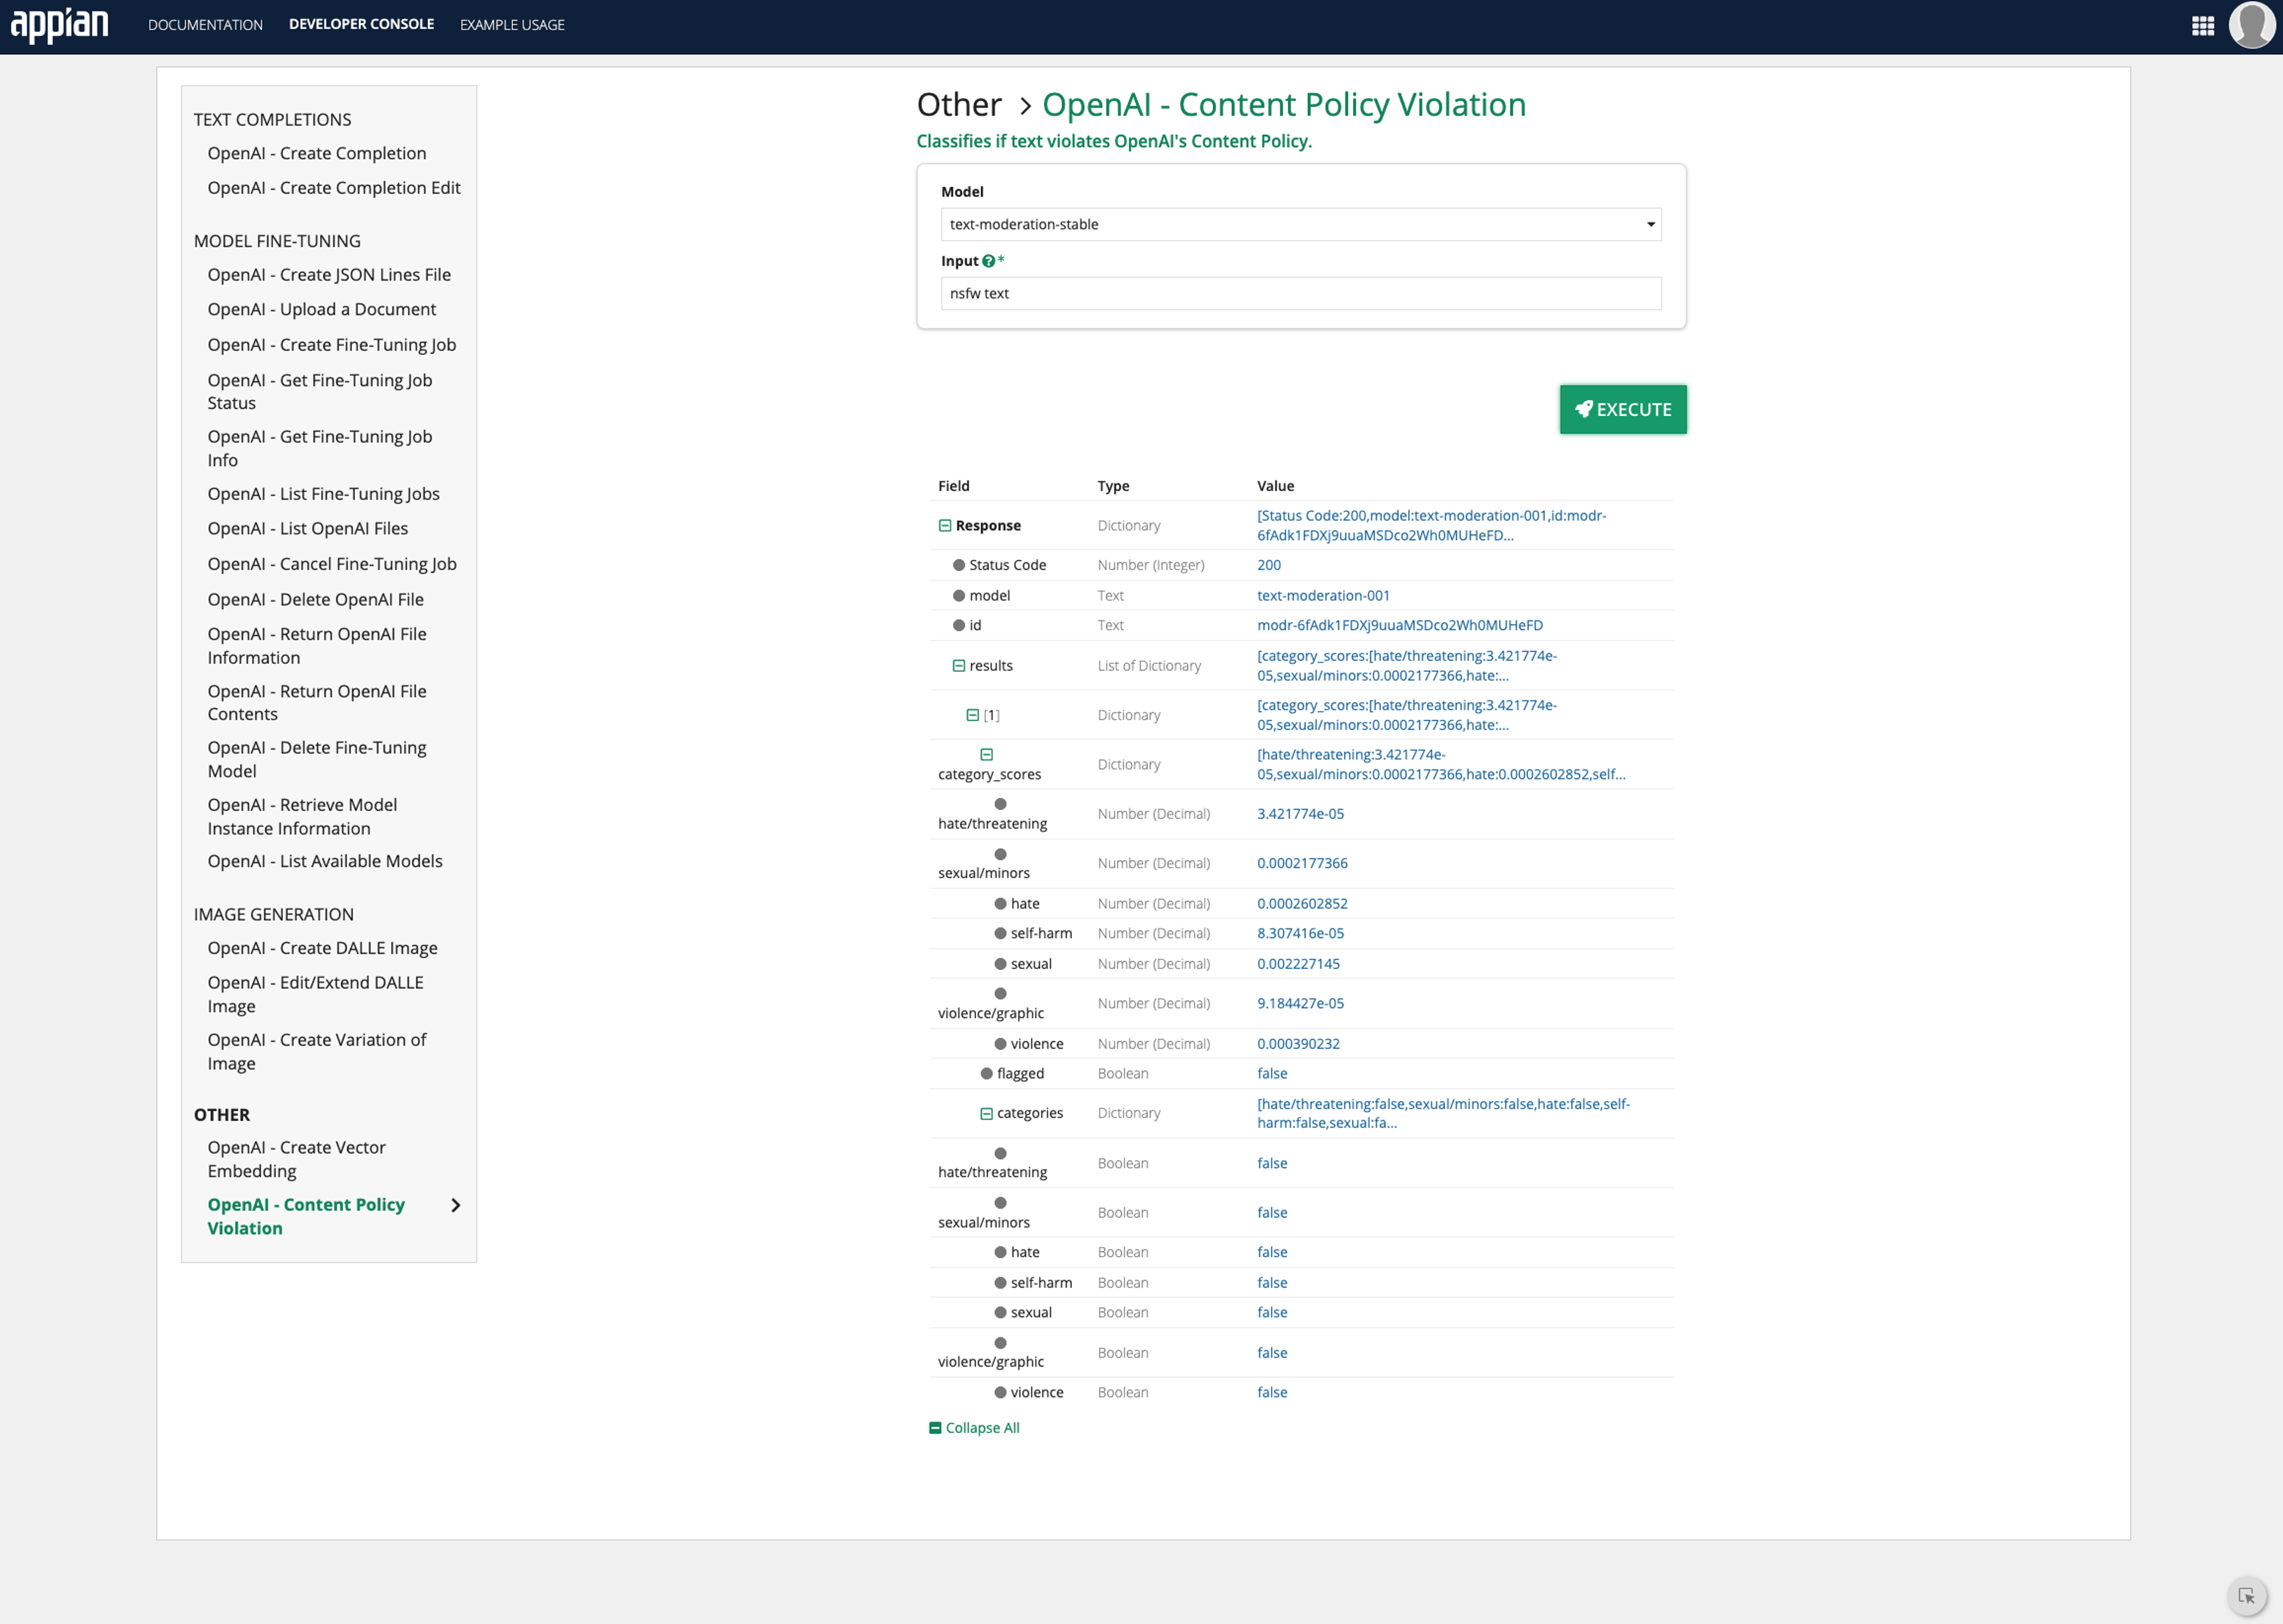Select OpenAI - Content Policy Violation item
The width and height of the screenshot is (2283, 1624).
point(306,1217)
